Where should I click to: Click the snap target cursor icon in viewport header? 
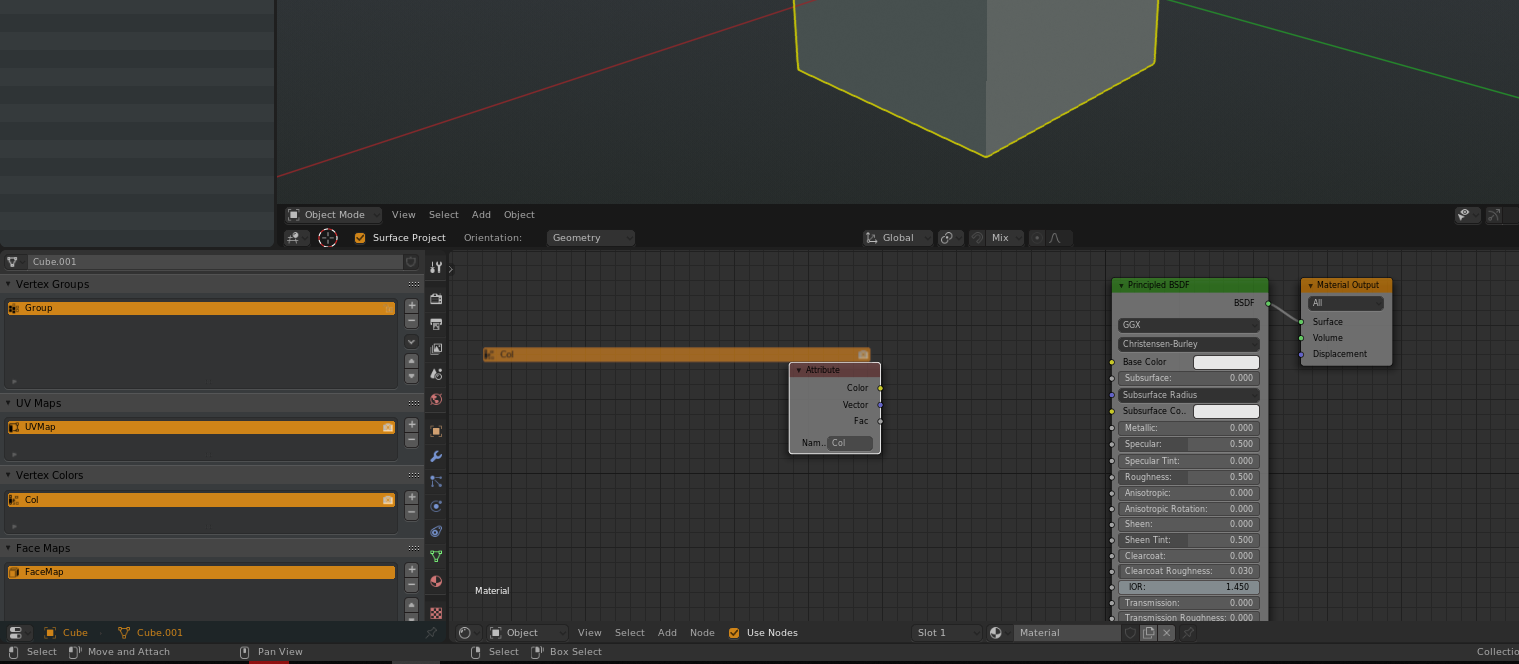click(328, 238)
